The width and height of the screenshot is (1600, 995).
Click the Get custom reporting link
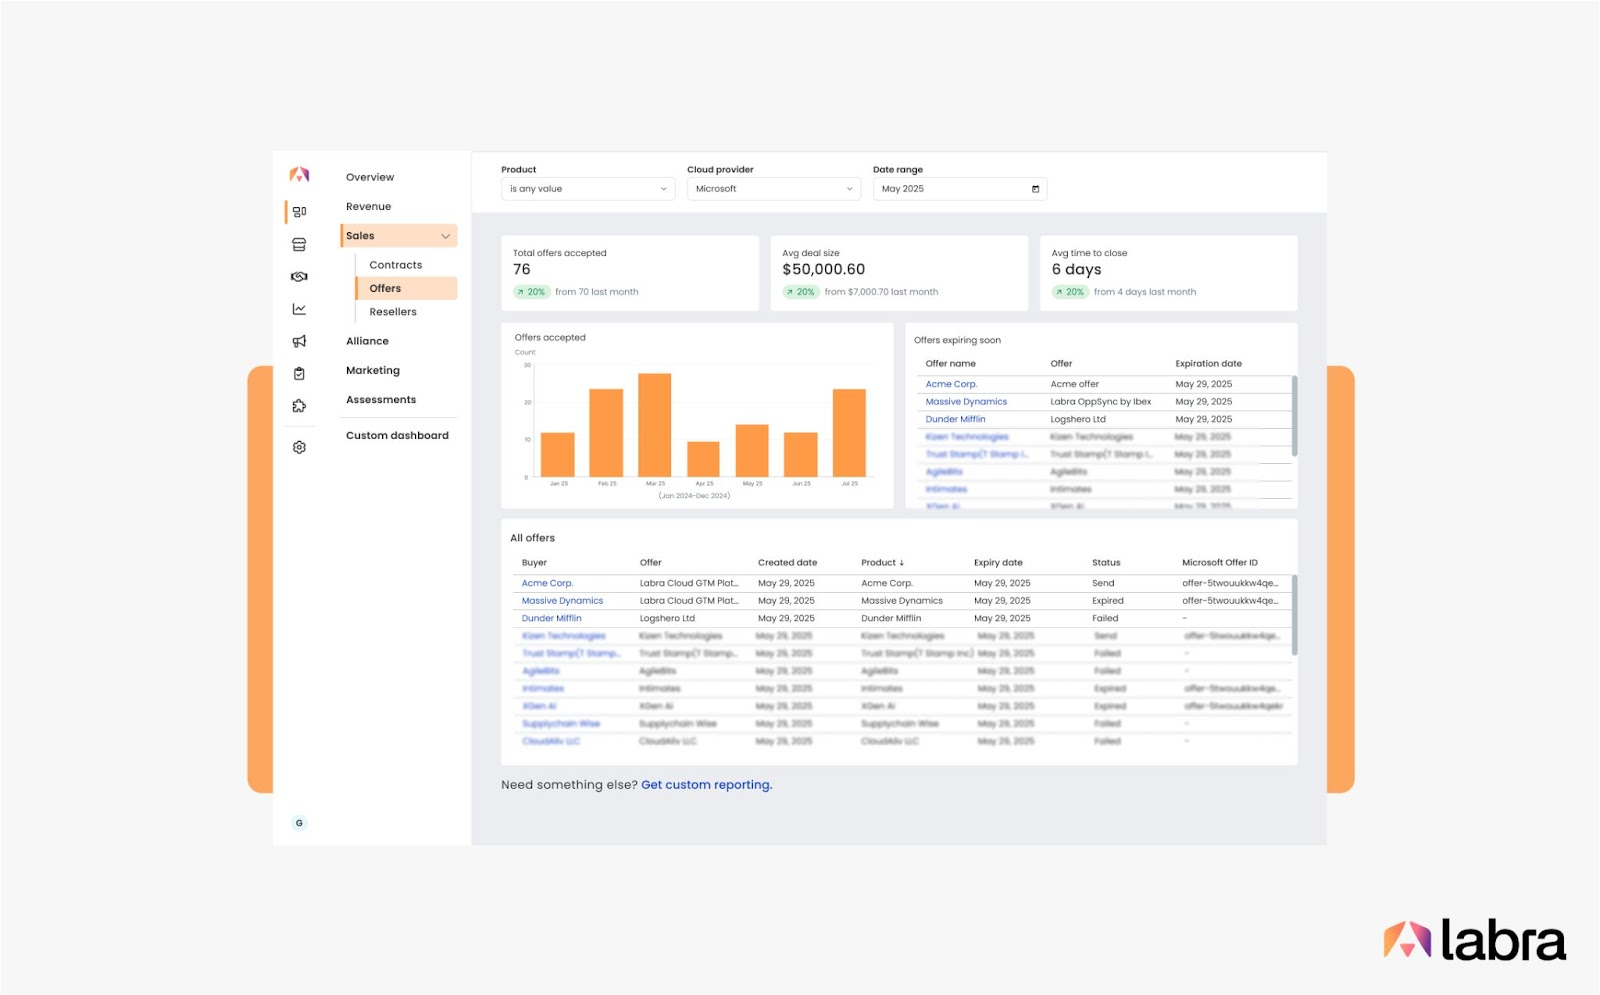(706, 785)
